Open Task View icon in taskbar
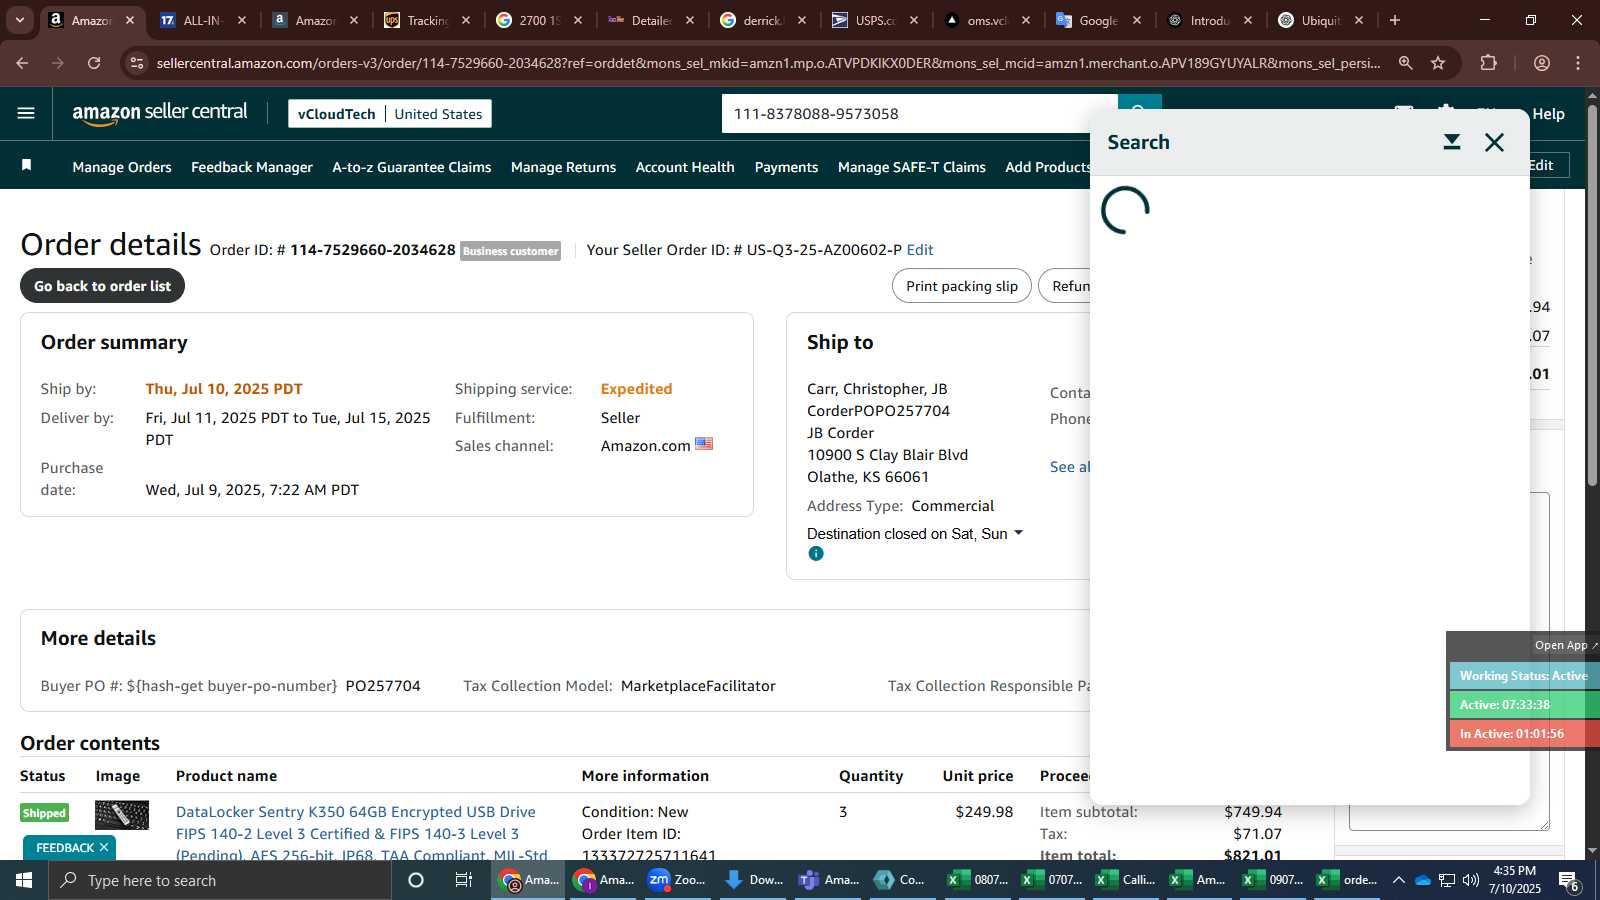The width and height of the screenshot is (1600, 900). (464, 880)
